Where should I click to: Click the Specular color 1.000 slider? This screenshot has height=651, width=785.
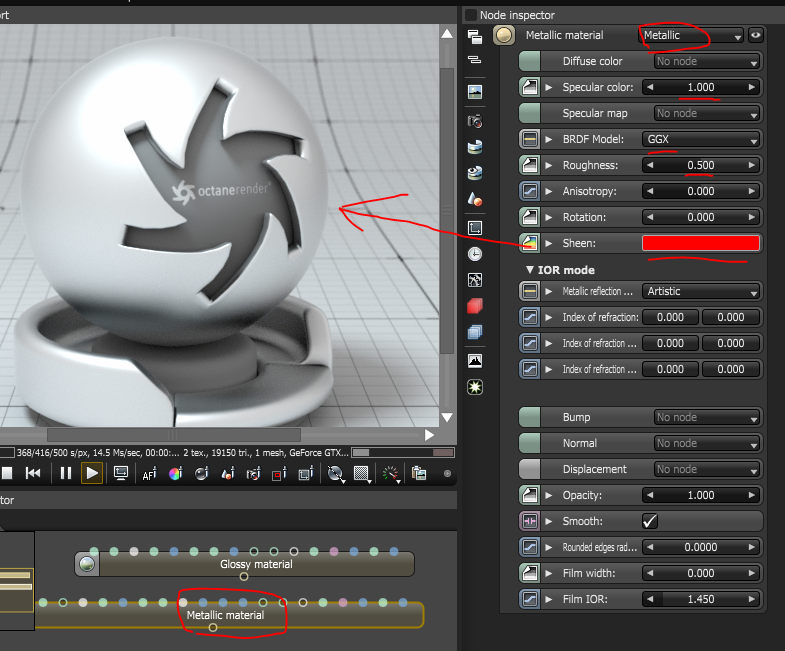tap(701, 87)
